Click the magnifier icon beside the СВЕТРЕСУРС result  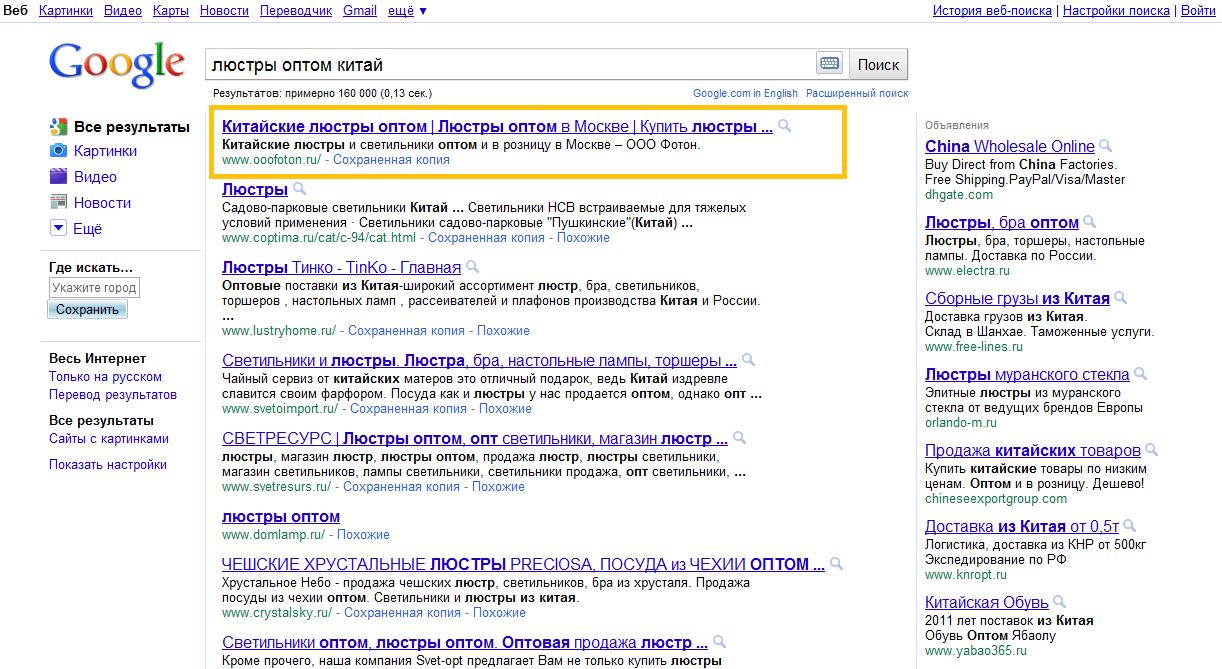coord(739,438)
